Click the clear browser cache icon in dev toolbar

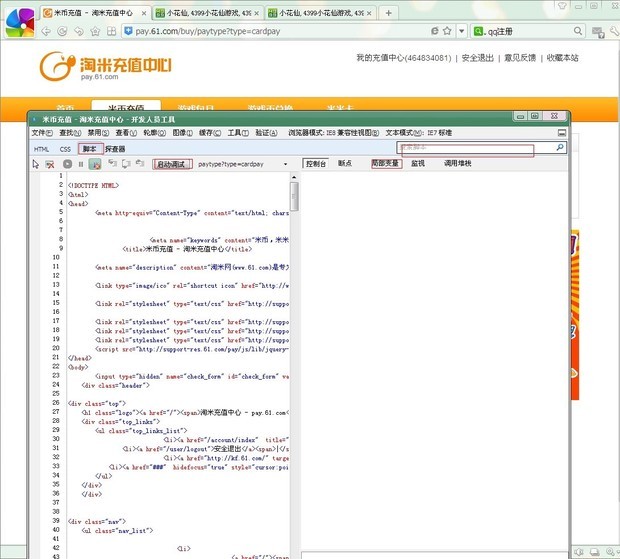coord(50,163)
